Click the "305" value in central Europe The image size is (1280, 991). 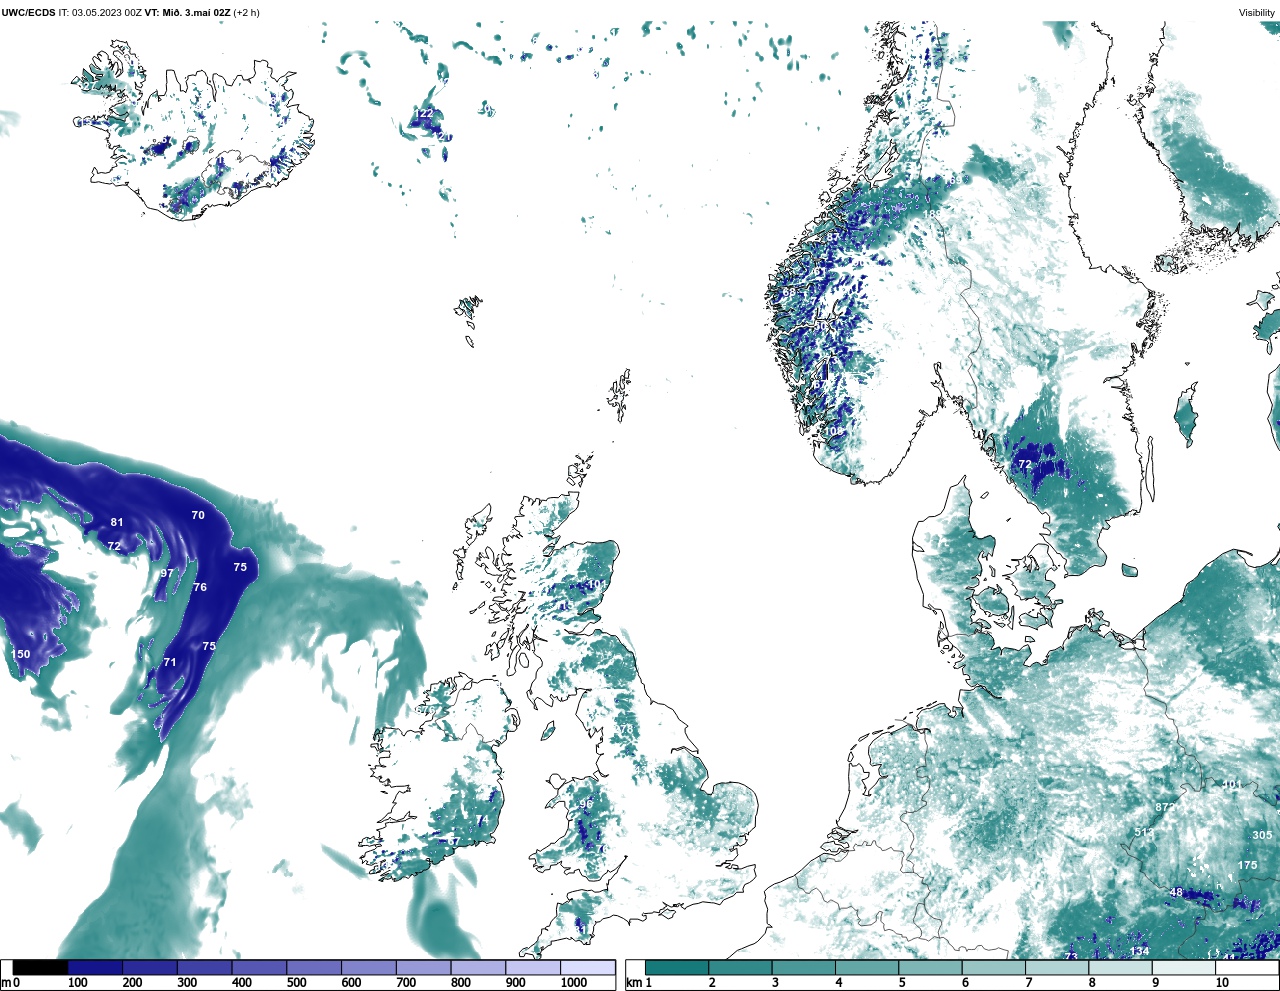point(1262,835)
